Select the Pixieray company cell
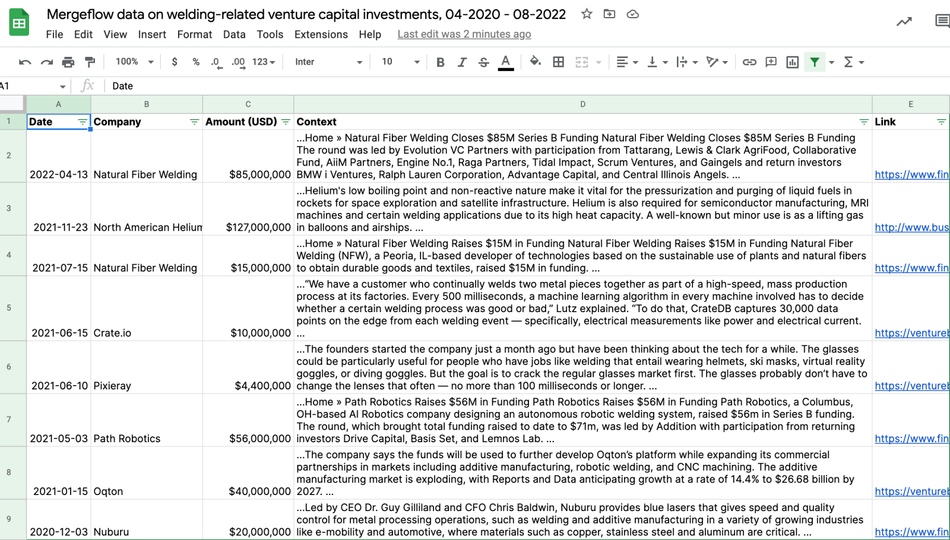Viewport: 950px width, 540px height. pos(147,367)
